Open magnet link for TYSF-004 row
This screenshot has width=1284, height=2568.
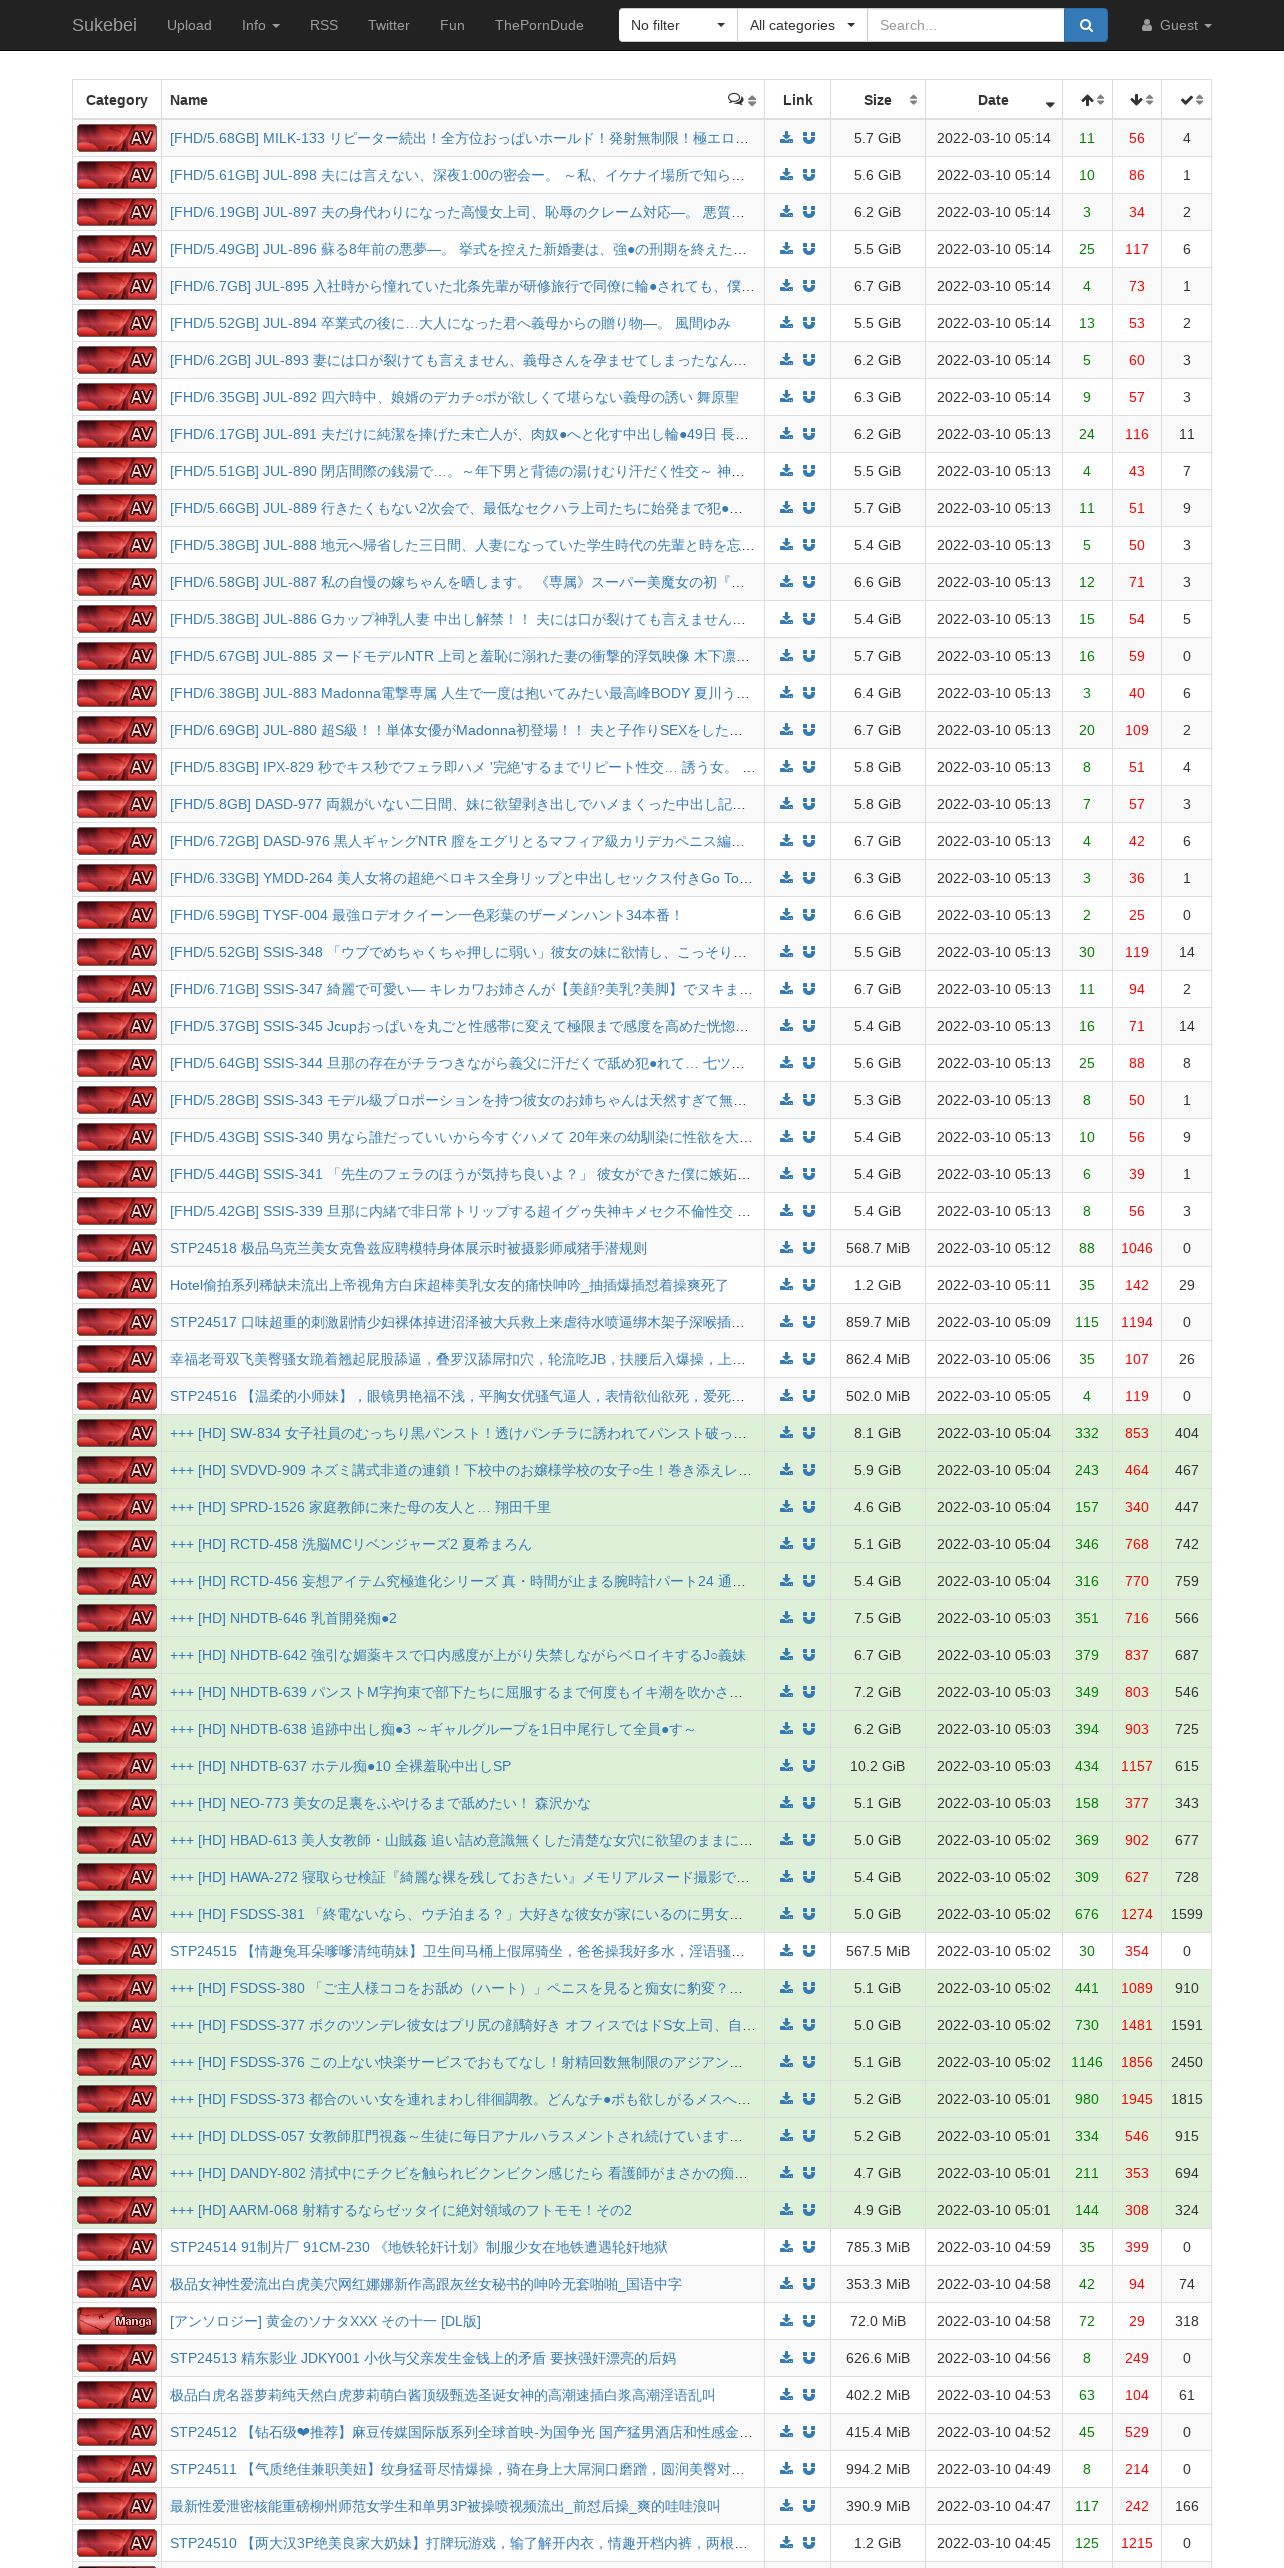point(809,915)
